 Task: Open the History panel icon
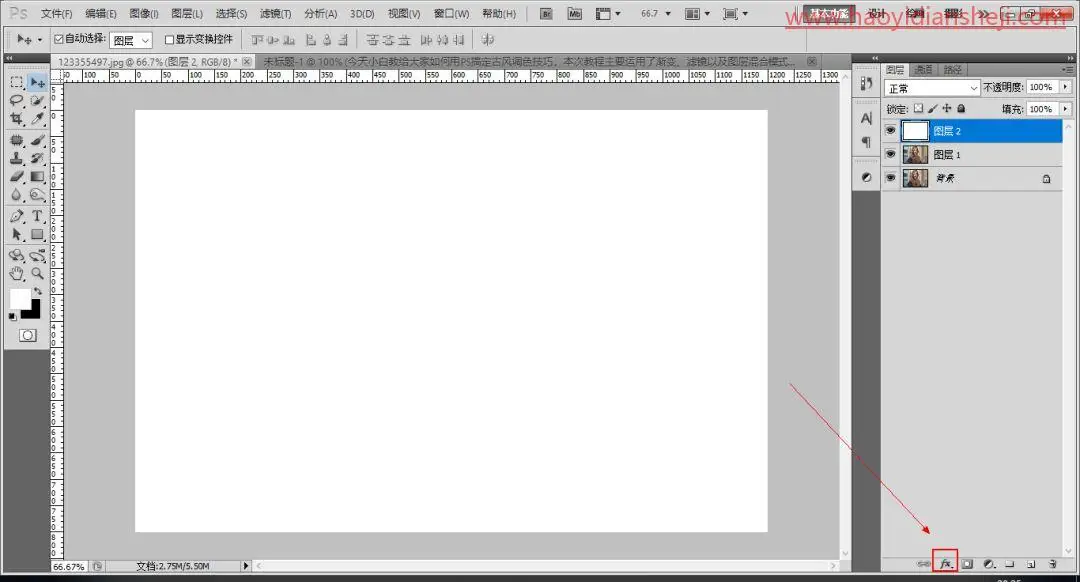pos(866,84)
